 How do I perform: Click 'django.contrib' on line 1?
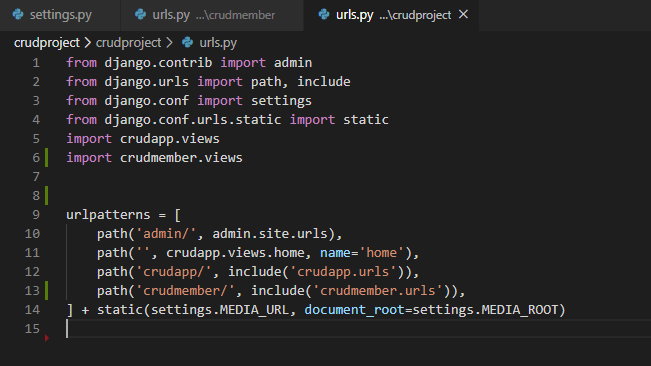tap(159, 63)
